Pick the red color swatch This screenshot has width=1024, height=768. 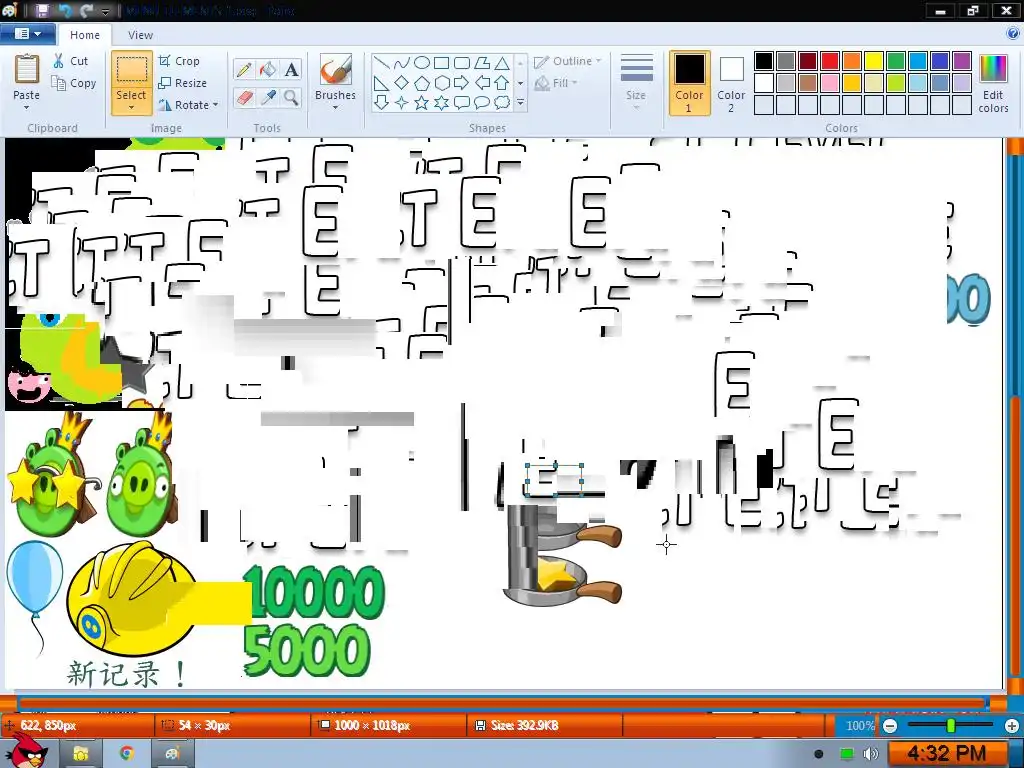(829, 61)
